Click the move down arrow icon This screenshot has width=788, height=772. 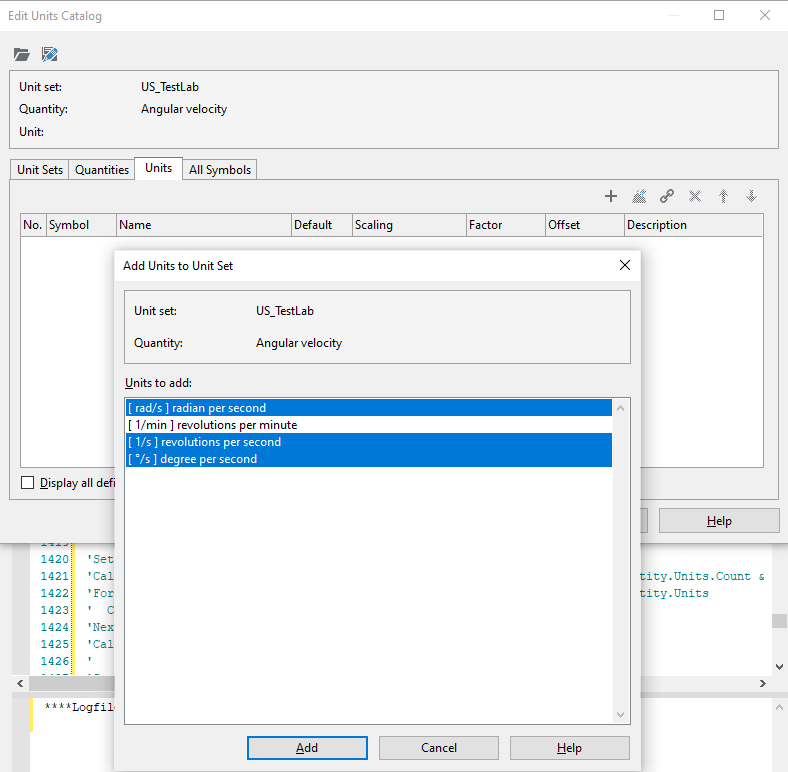pos(751,196)
